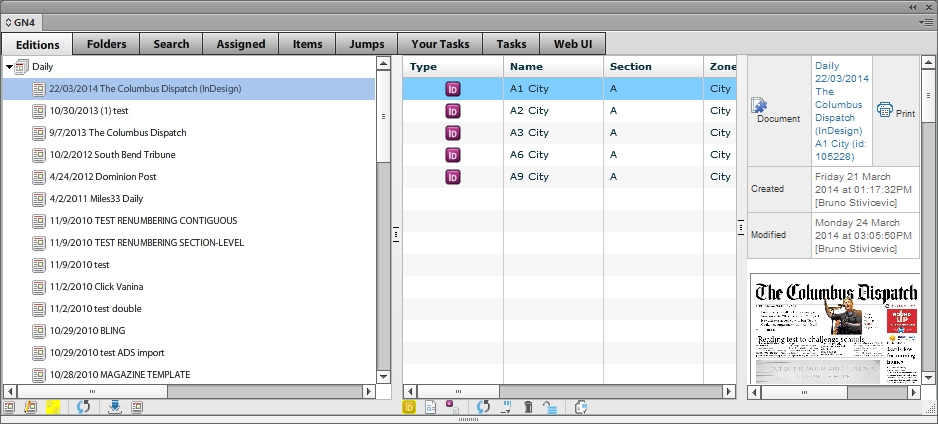The image size is (938, 424).
Task: Sort by the Name column header
Action: point(553,67)
